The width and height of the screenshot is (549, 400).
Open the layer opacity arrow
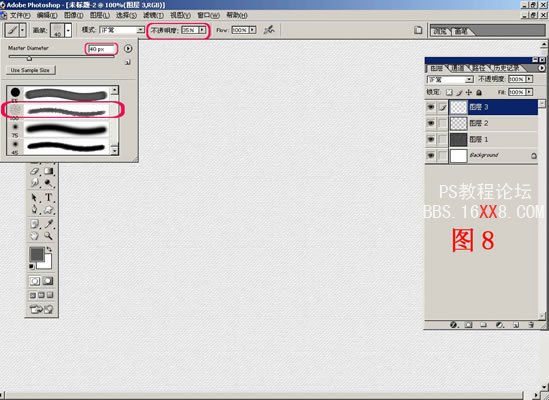coord(529,79)
